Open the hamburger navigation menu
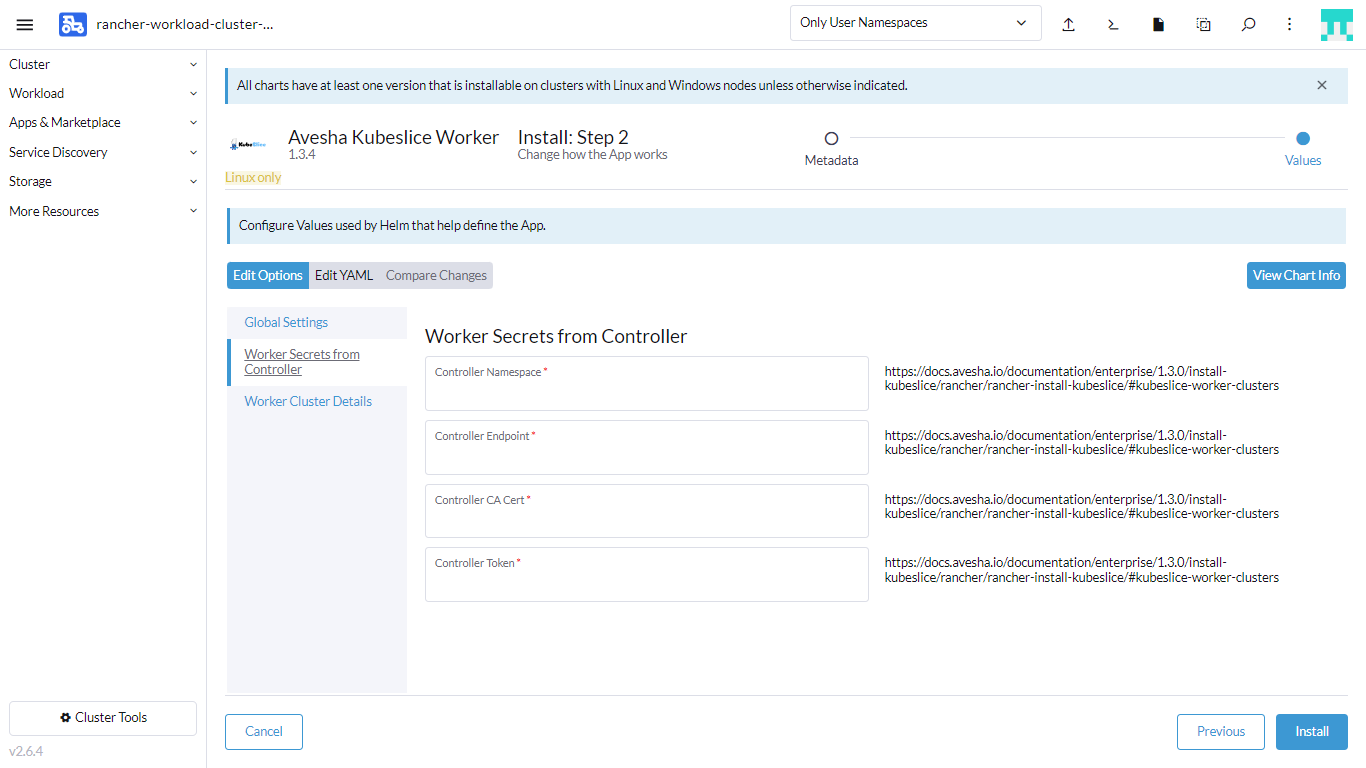 [25, 24]
